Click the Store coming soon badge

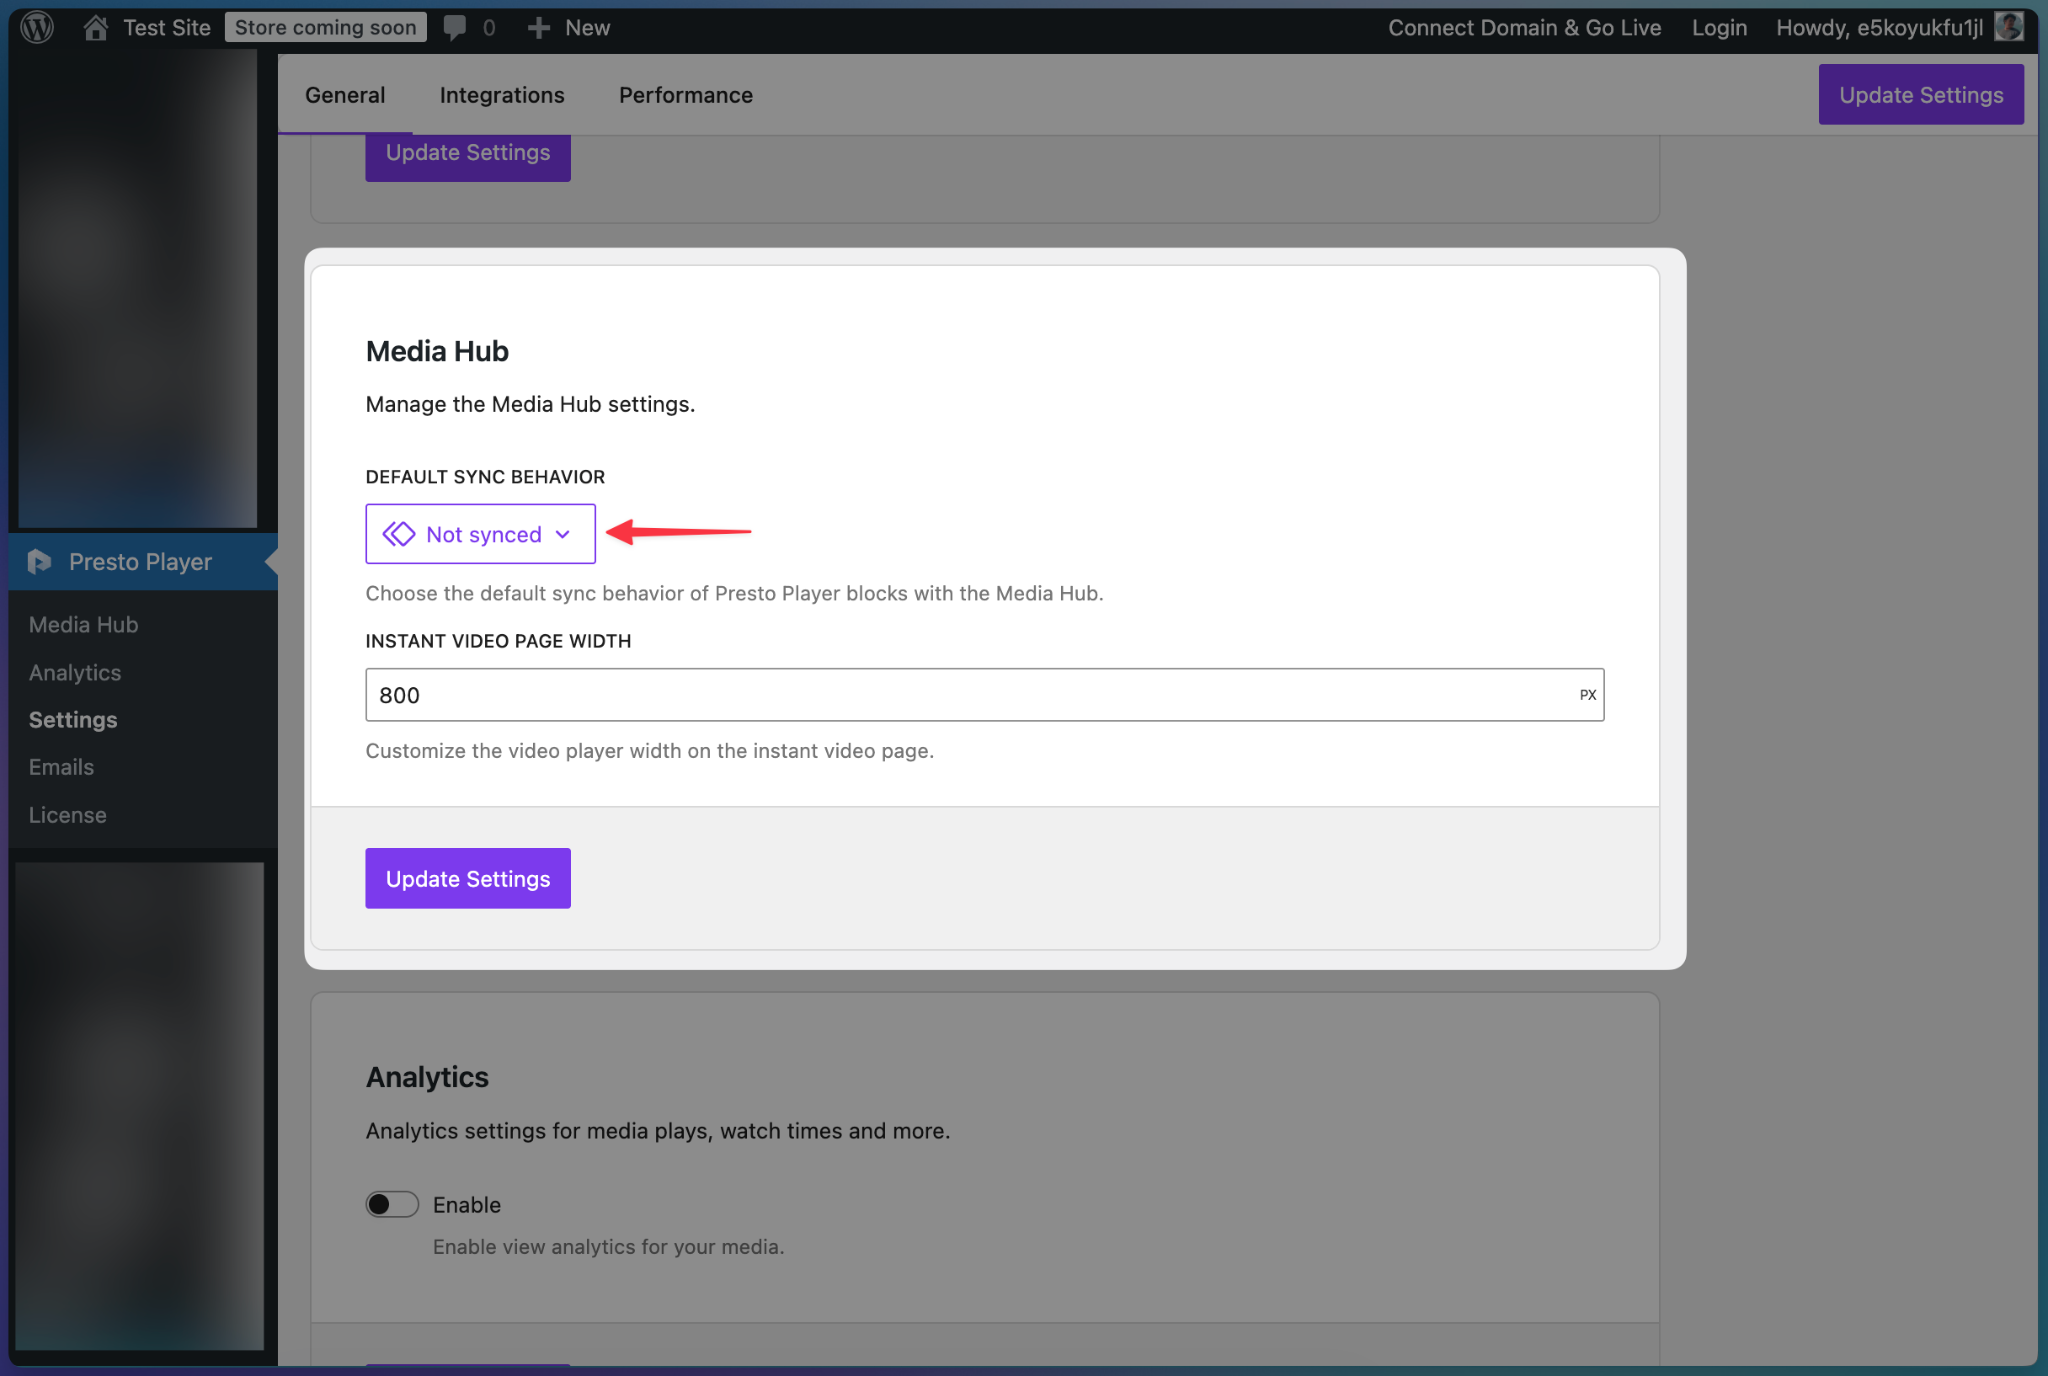325,27
